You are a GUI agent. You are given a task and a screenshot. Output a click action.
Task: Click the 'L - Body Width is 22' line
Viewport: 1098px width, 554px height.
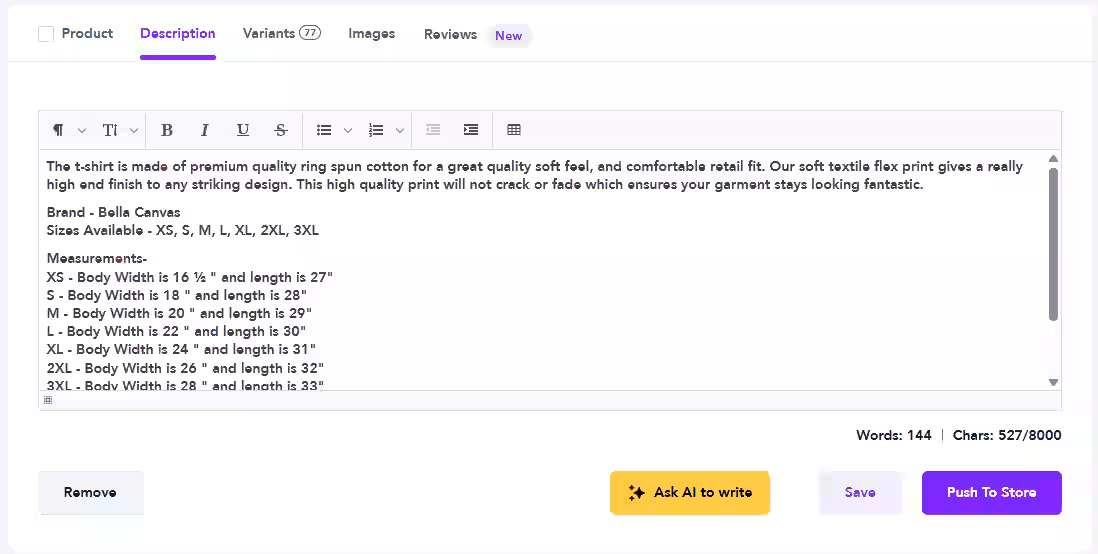(x=176, y=331)
